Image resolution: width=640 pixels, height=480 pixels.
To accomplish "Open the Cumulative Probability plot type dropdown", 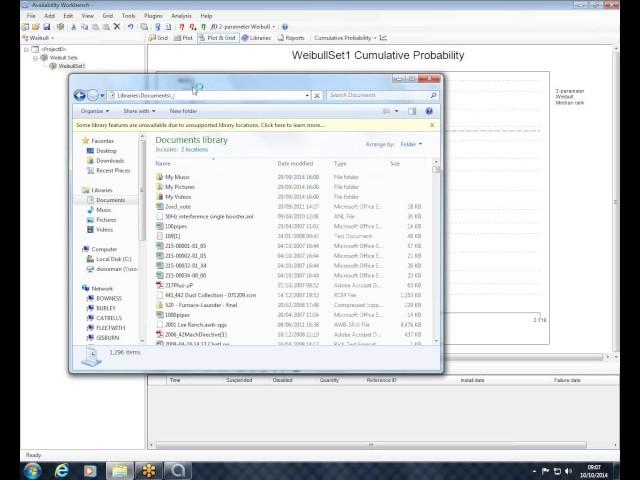I will tap(375, 38).
